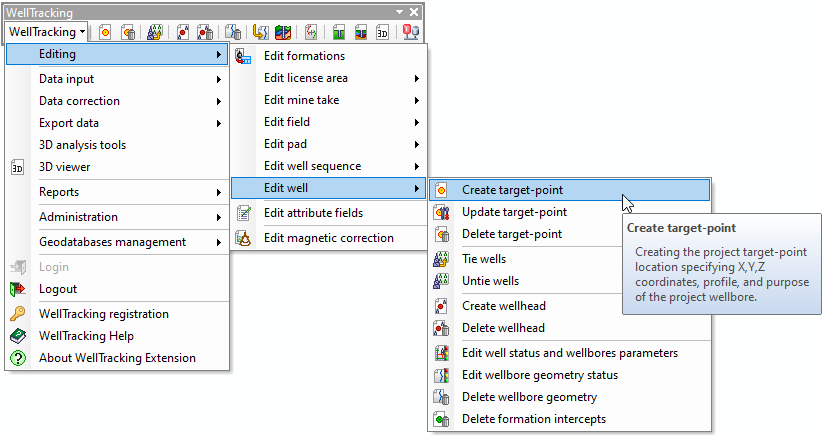Click Create wellhead icon in the toolbar
Viewport: 824px width, 435px height.
pyautogui.click(x=183, y=33)
